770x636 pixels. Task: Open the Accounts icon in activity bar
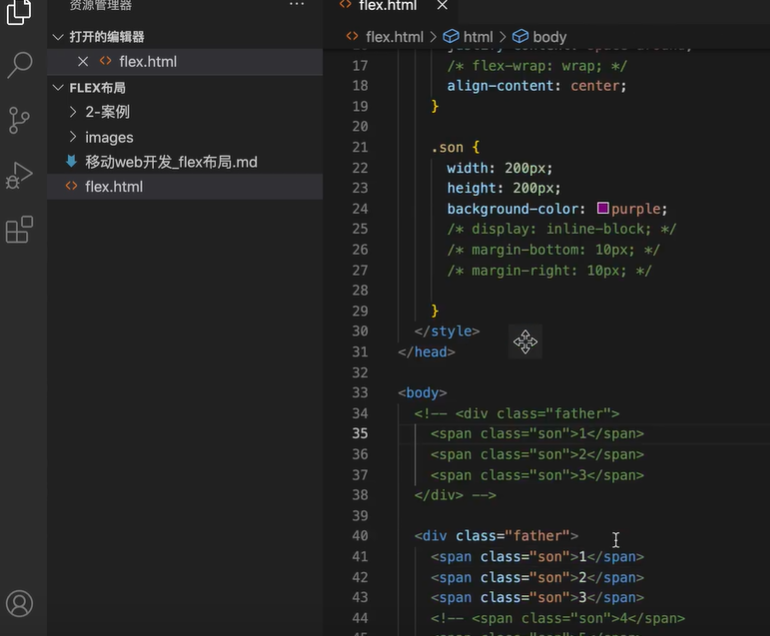(x=19, y=604)
